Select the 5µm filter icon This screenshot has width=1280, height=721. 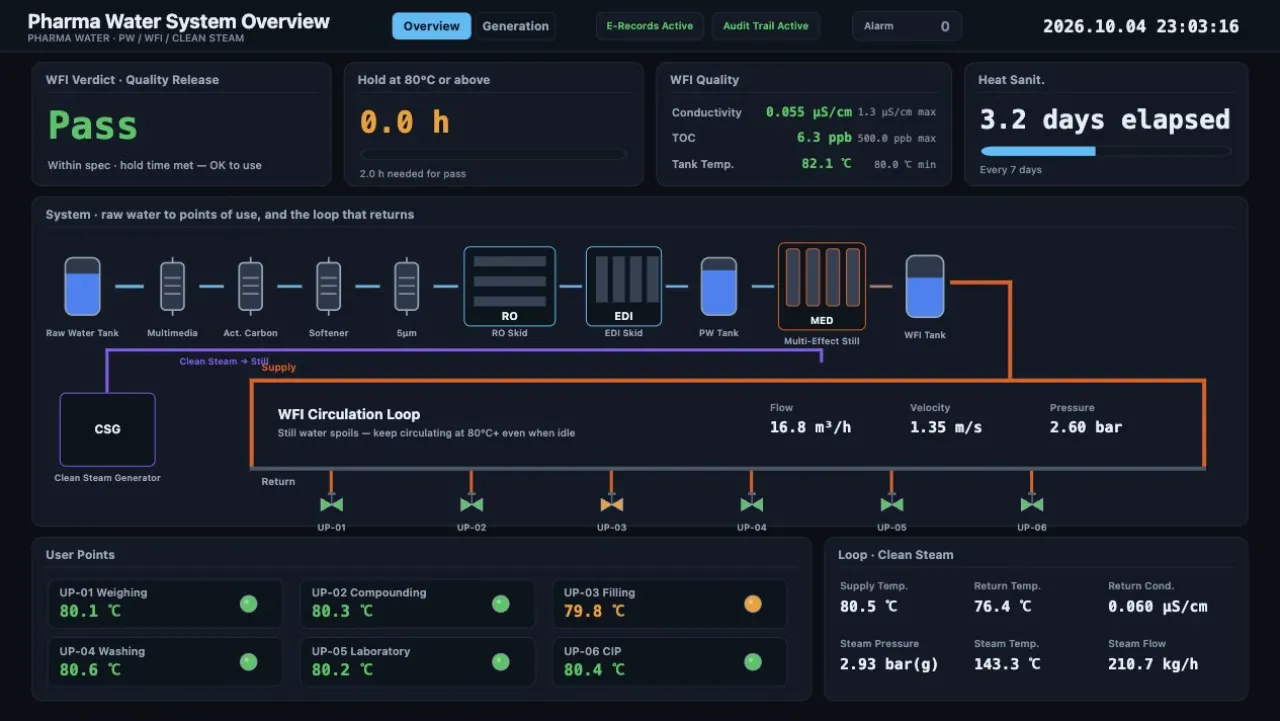click(x=406, y=286)
